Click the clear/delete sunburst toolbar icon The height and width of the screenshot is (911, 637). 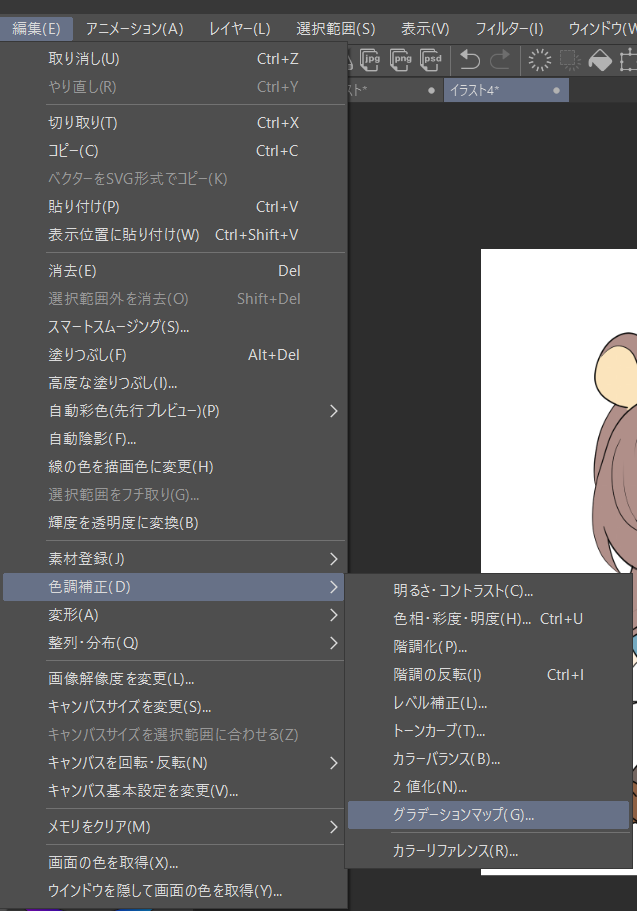(539, 60)
